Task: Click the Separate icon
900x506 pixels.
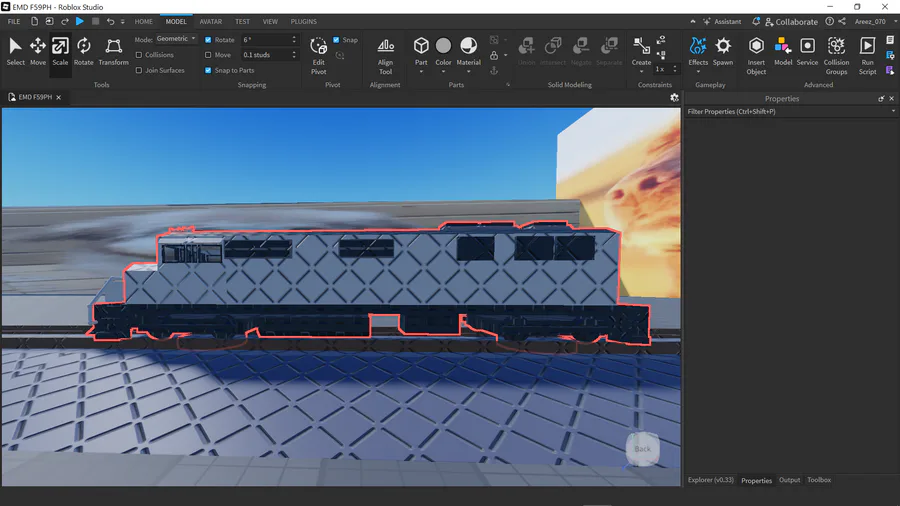Action: tap(609, 52)
